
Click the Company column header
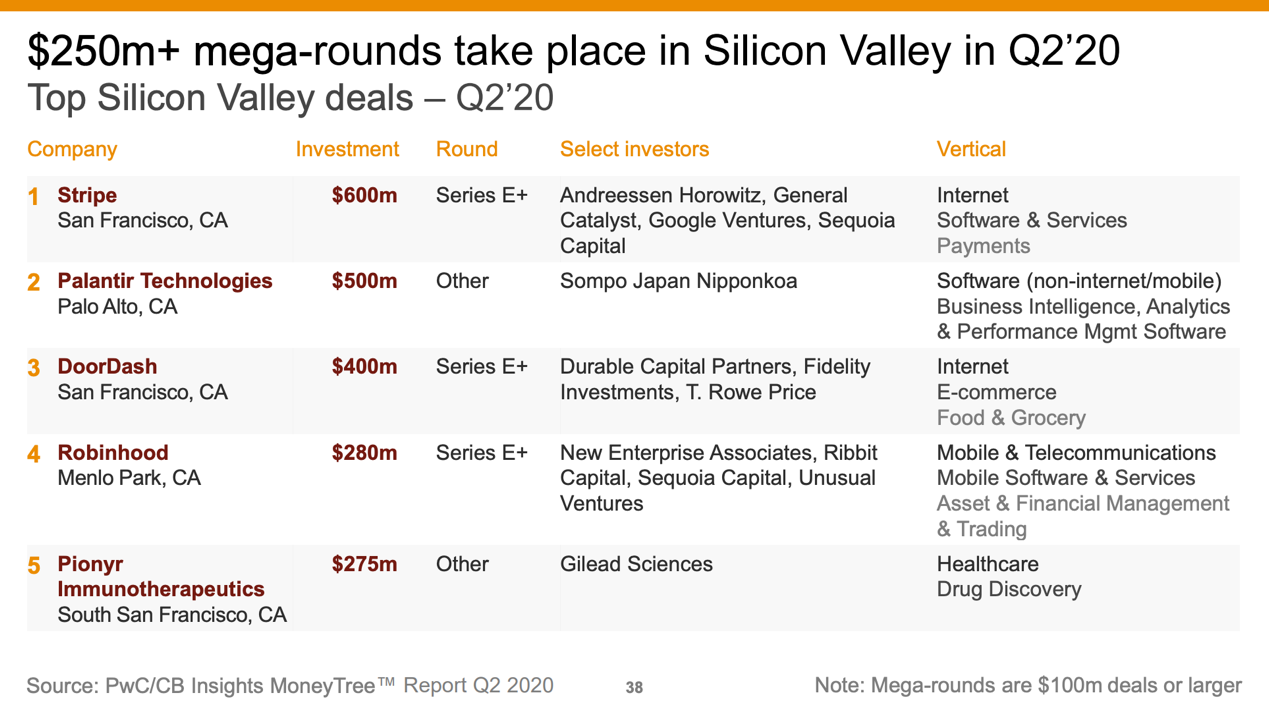coord(72,150)
